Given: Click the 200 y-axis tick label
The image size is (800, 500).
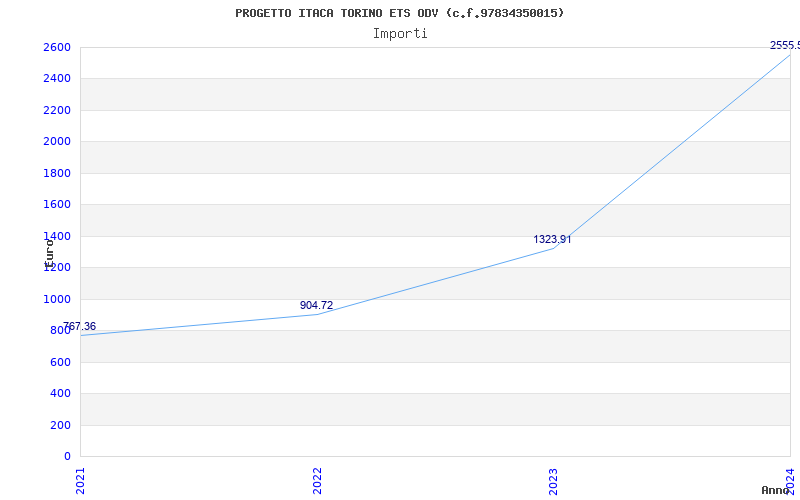Looking at the screenshot, I should click(x=60, y=425).
